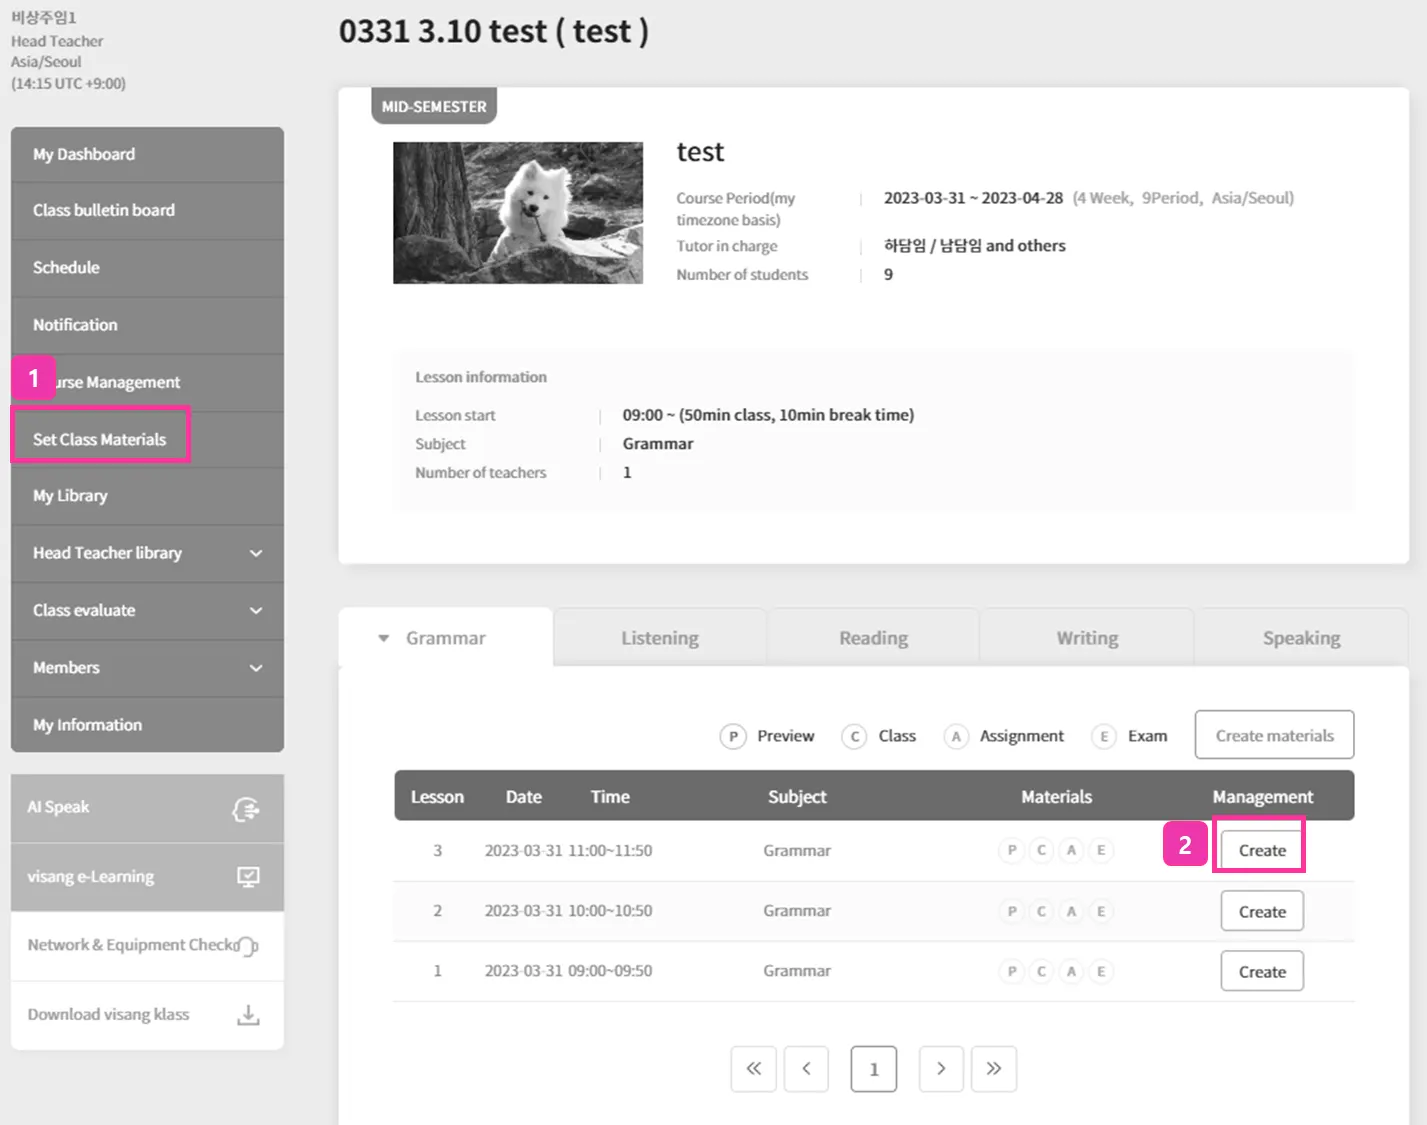This screenshot has height=1125, width=1427.
Task: Click the C material icon for lesson 3
Action: (1041, 850)
